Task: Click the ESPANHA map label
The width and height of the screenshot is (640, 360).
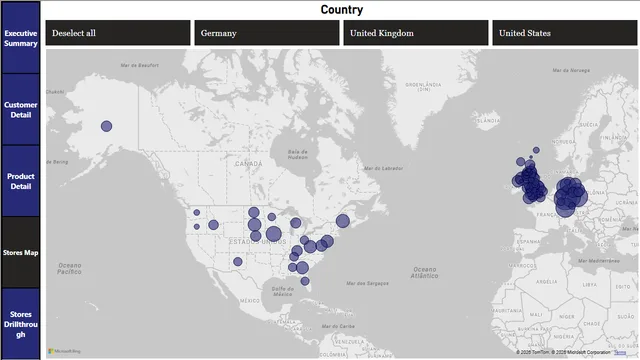Action: tap(529, 242)
